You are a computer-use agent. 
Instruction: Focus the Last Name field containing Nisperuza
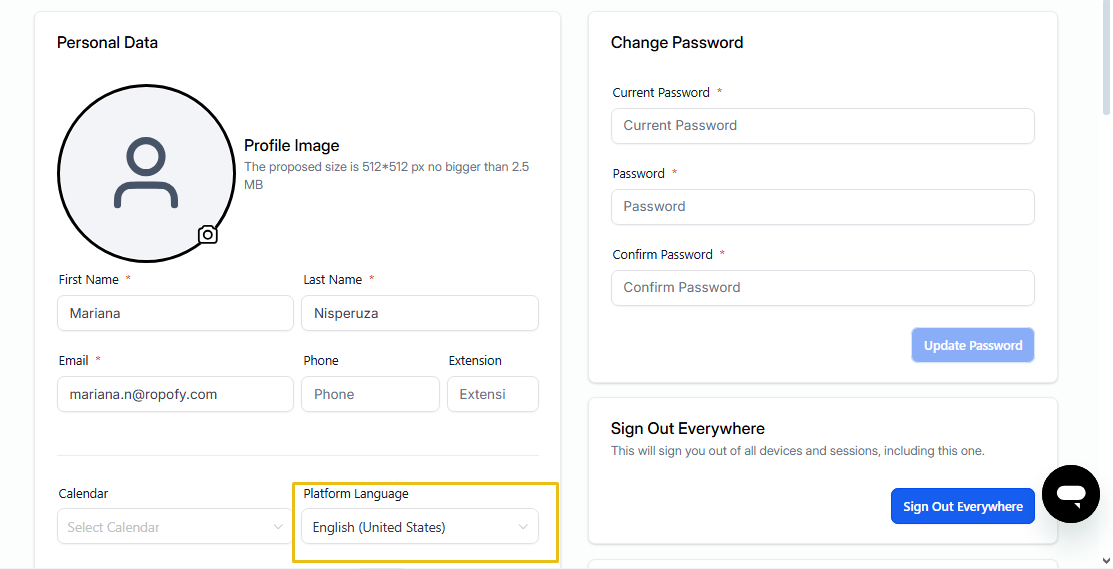[420, 313]
